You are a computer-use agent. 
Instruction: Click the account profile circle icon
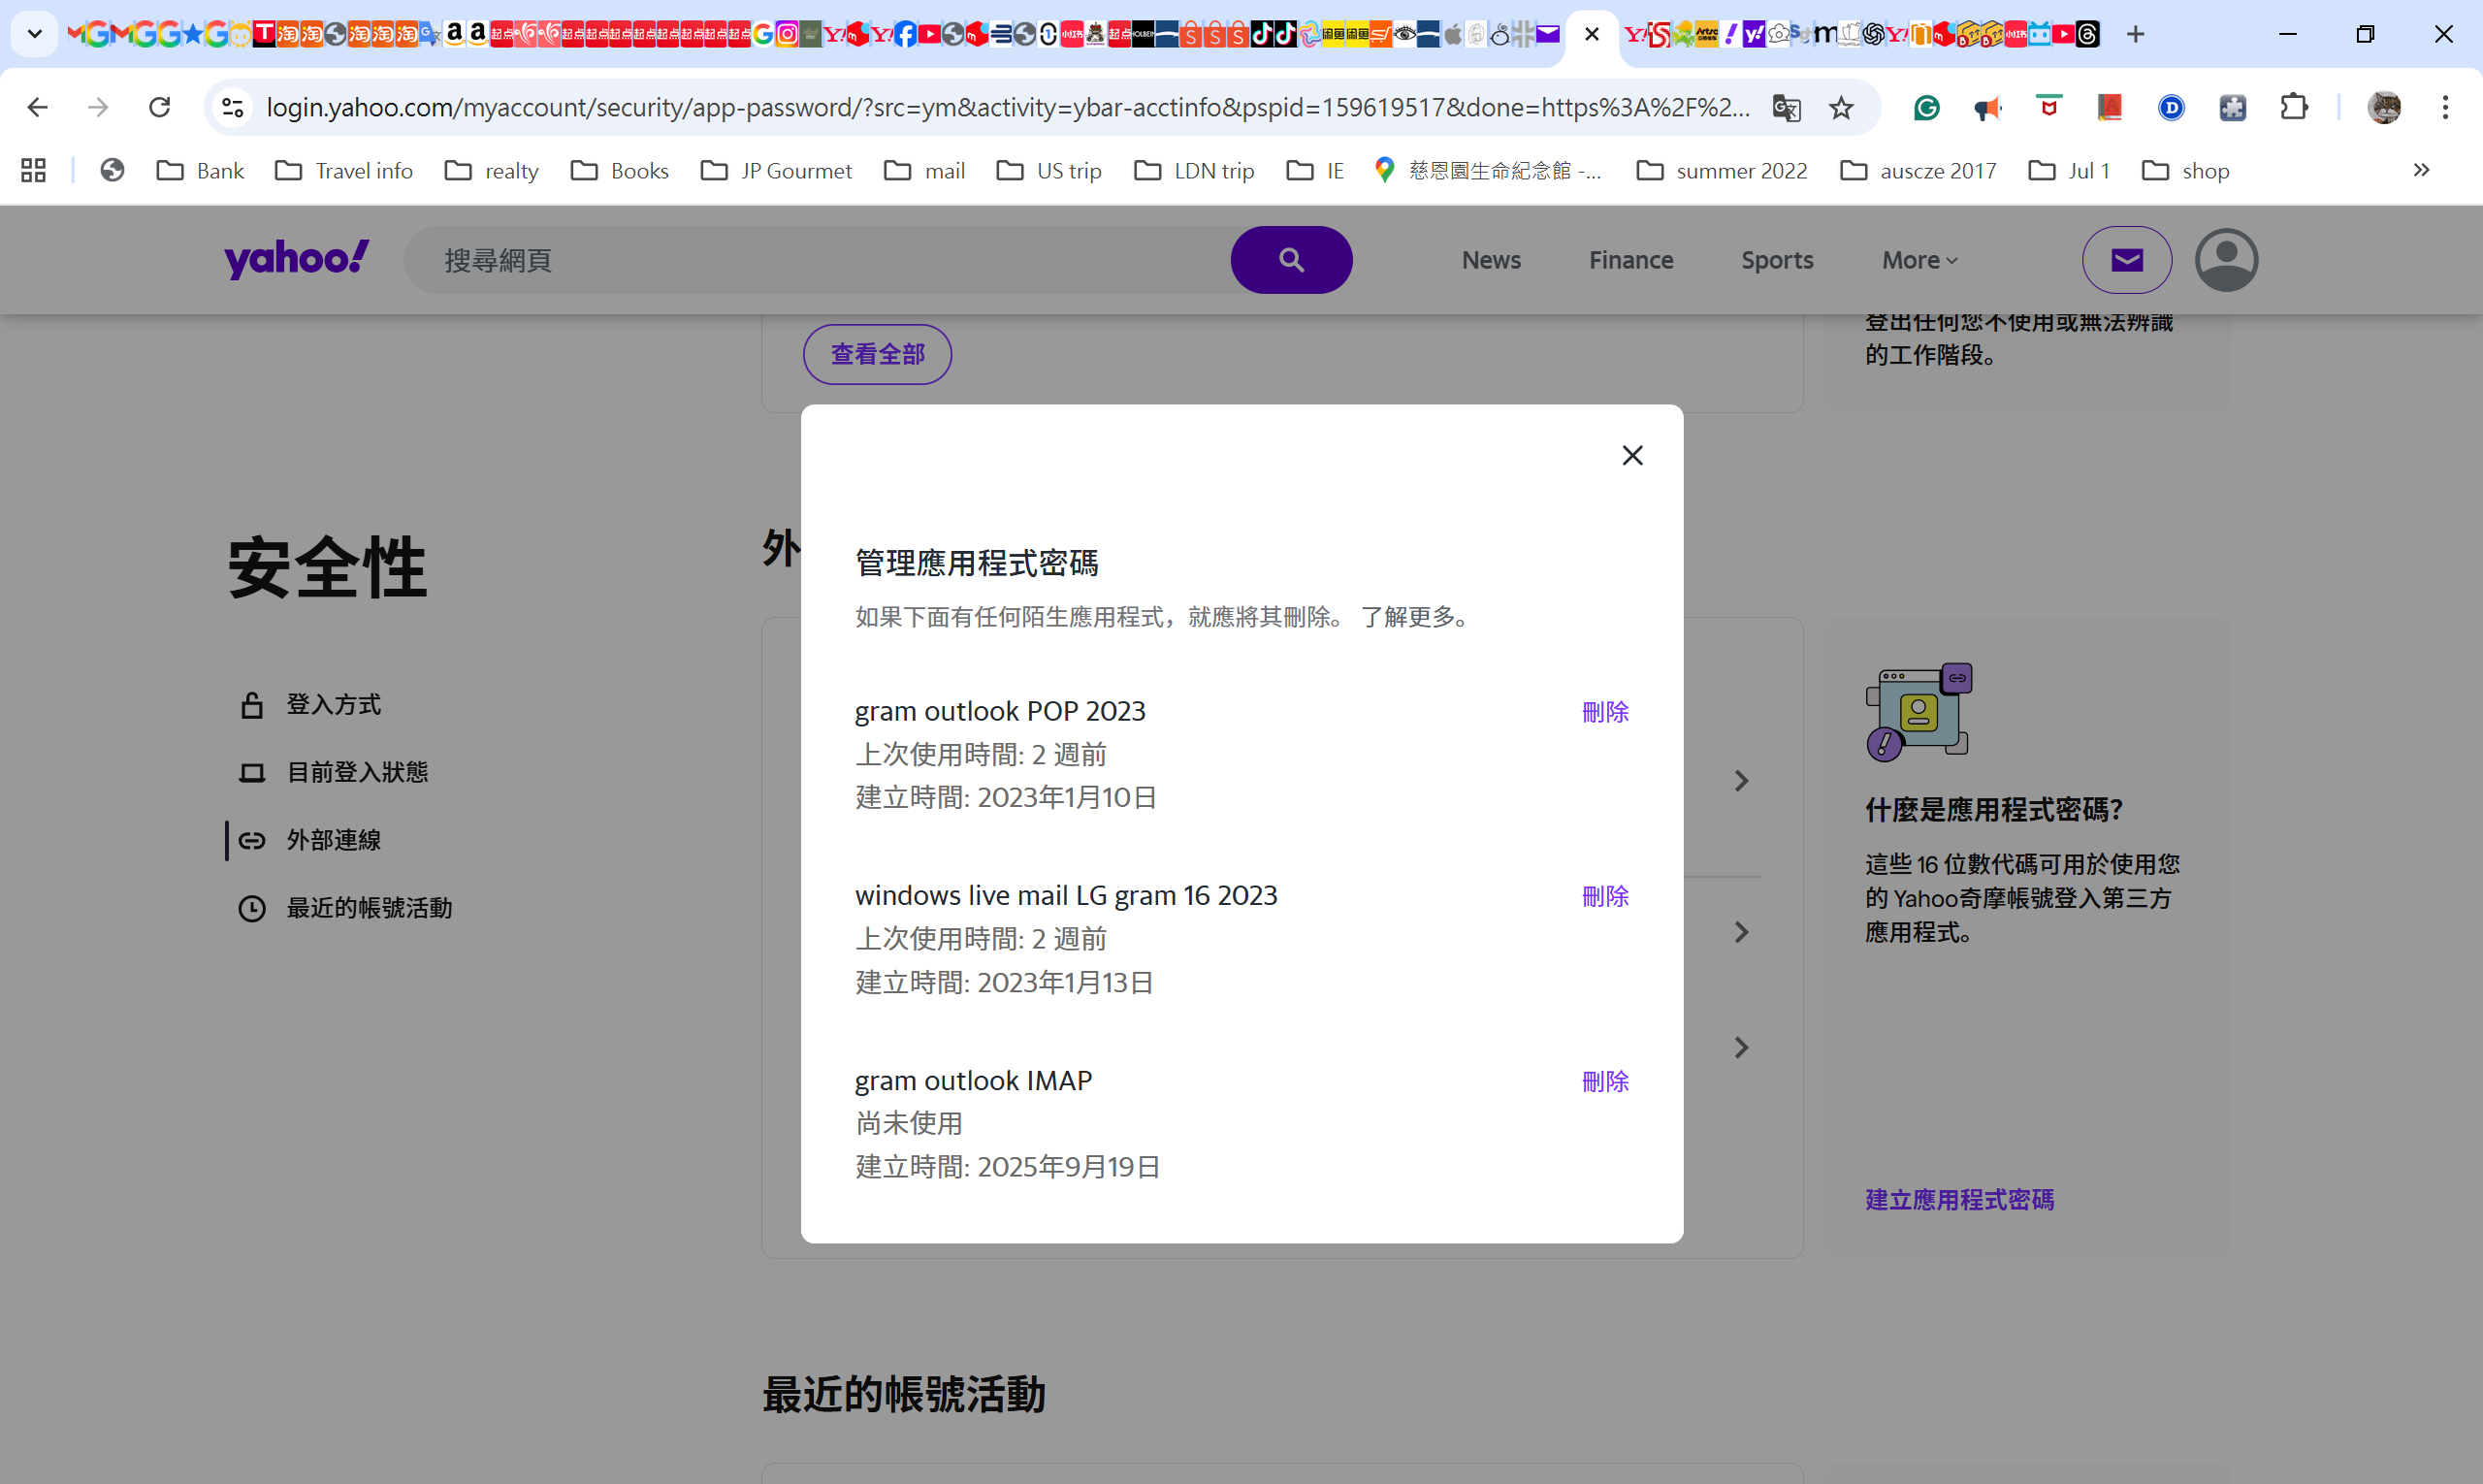pos(2224,259)
